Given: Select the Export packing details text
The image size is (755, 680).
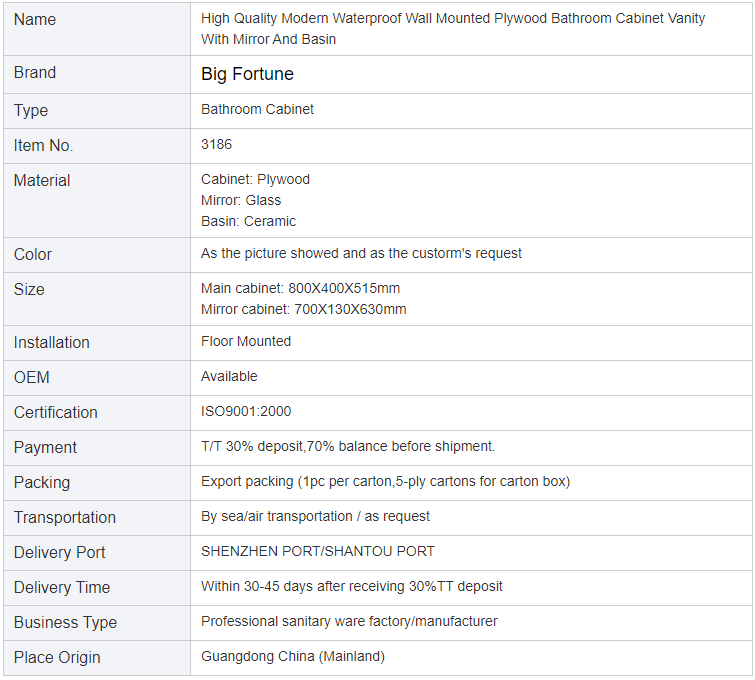Looking at the screenshot, I should pyautogui.click(x=385, y=482).
